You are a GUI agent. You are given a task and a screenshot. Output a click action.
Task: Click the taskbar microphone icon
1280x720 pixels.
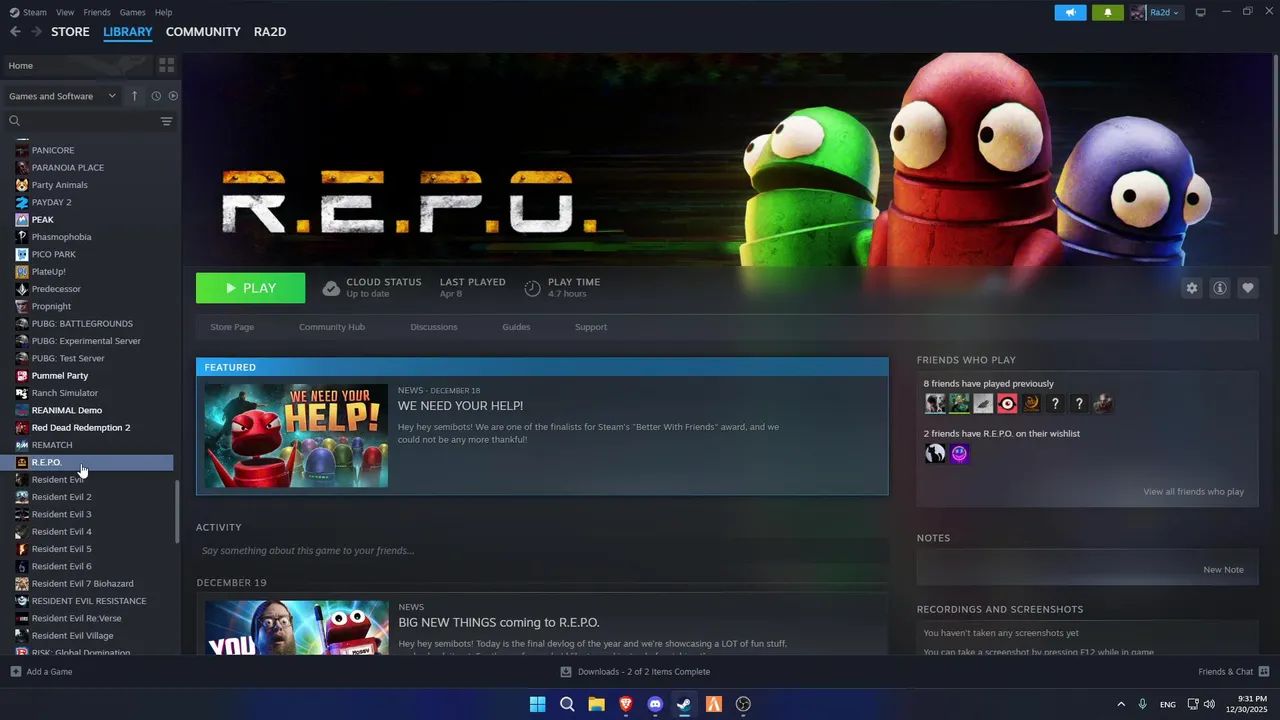(1142, 704)
